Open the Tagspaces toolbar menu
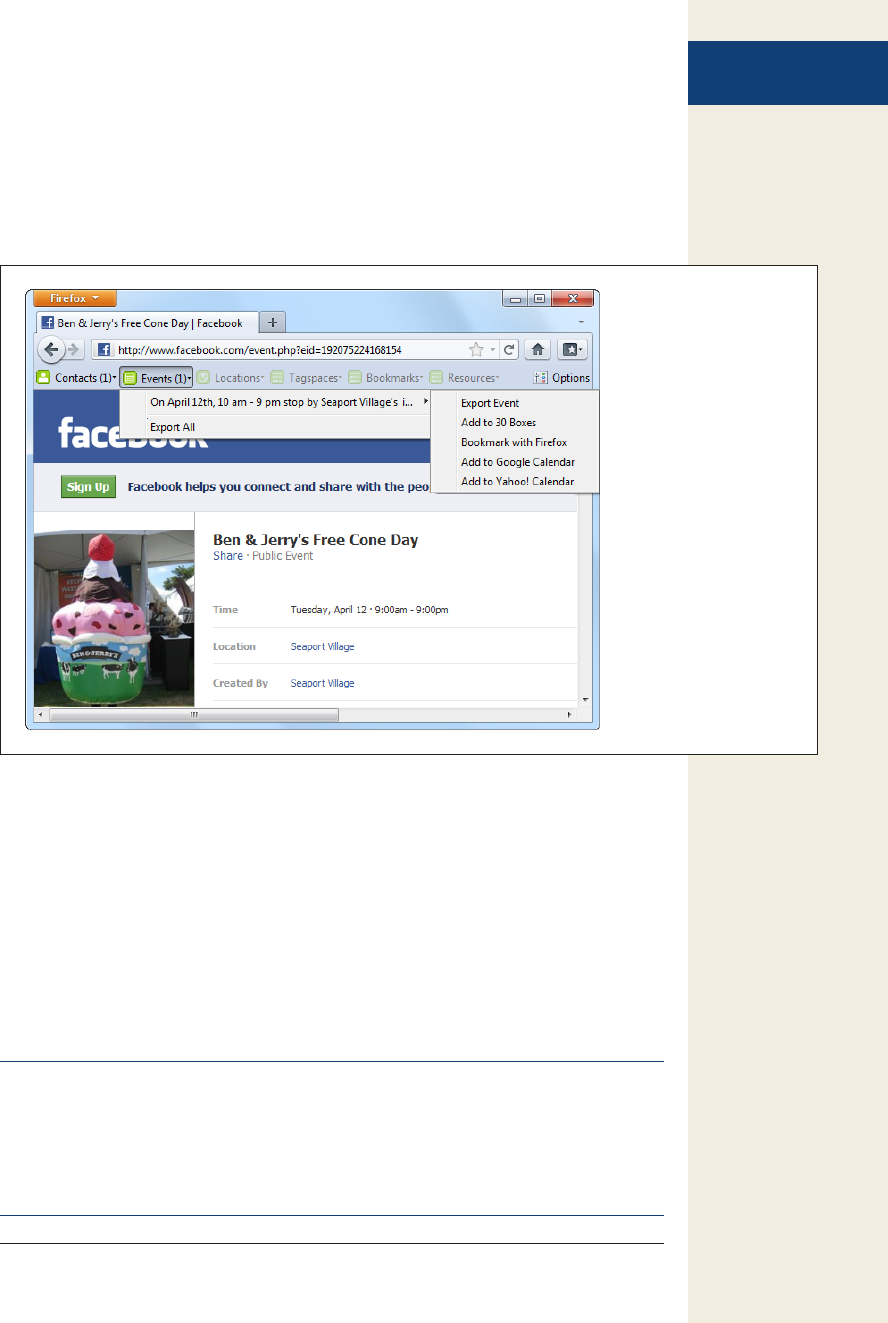 [306, 378]
